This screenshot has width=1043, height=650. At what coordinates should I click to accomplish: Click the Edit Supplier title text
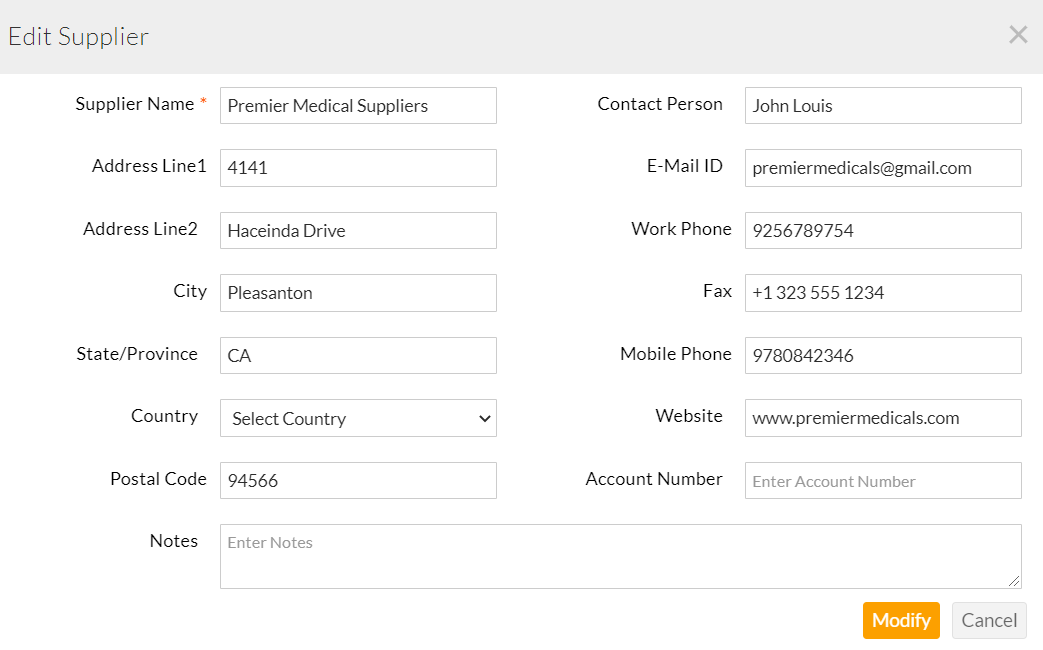[x=78, y=36]
